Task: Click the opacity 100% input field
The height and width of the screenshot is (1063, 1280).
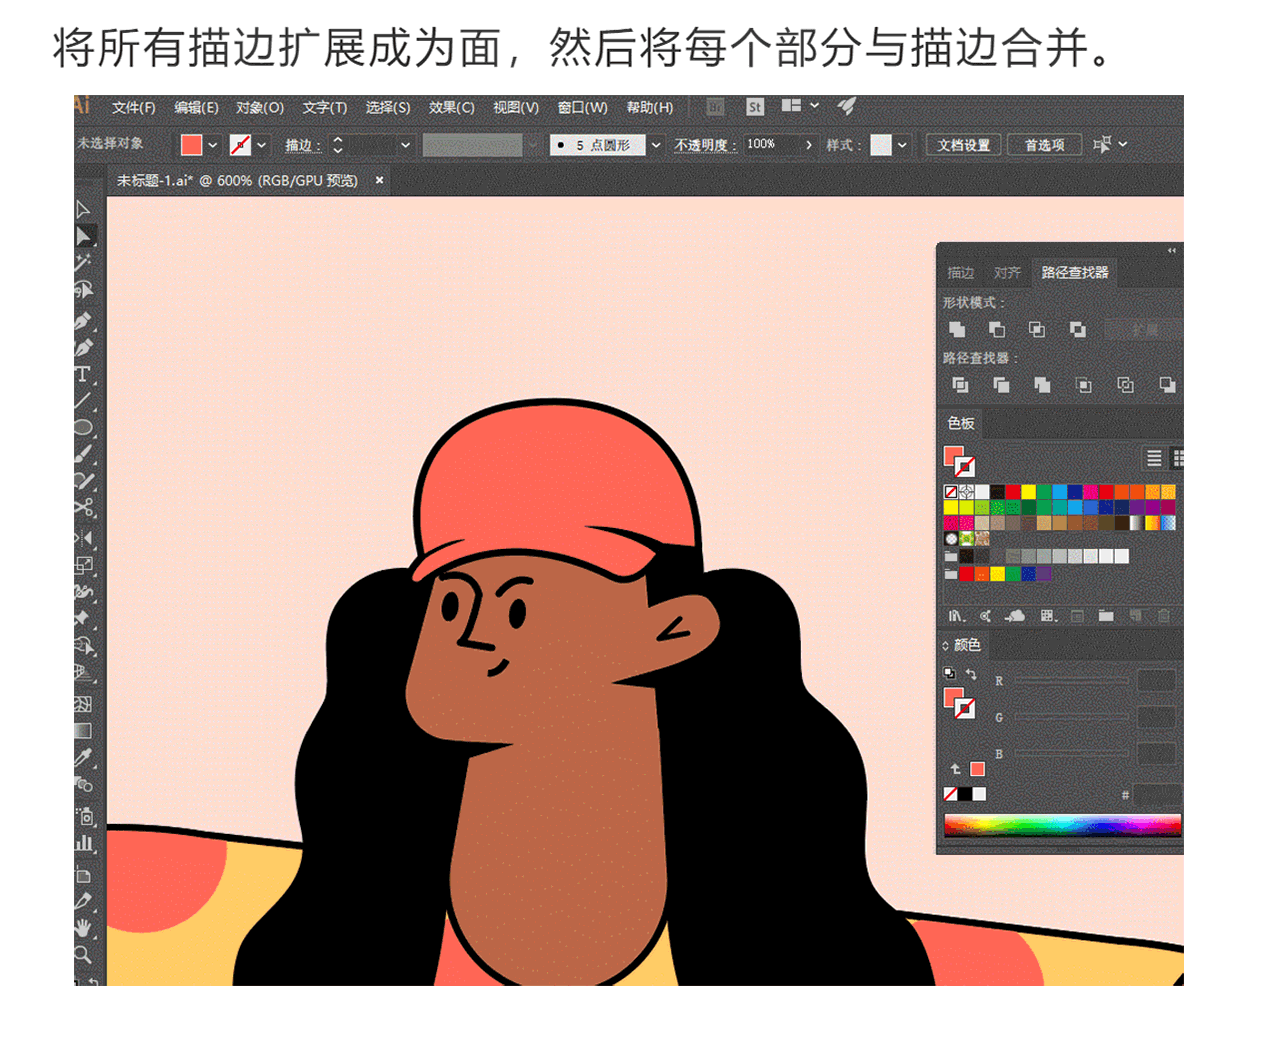Action: (772, 145)
